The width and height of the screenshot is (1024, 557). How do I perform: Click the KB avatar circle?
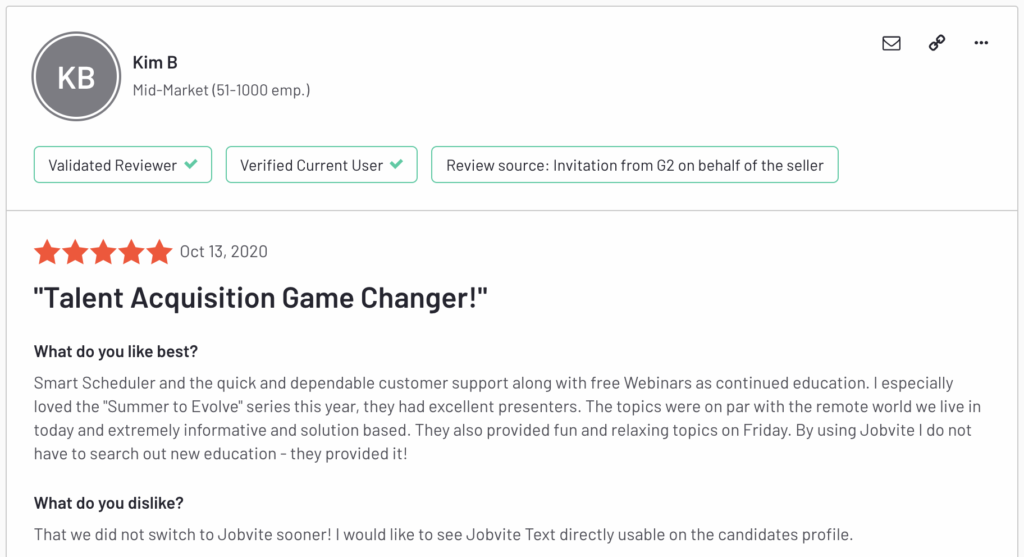[76, 76]
